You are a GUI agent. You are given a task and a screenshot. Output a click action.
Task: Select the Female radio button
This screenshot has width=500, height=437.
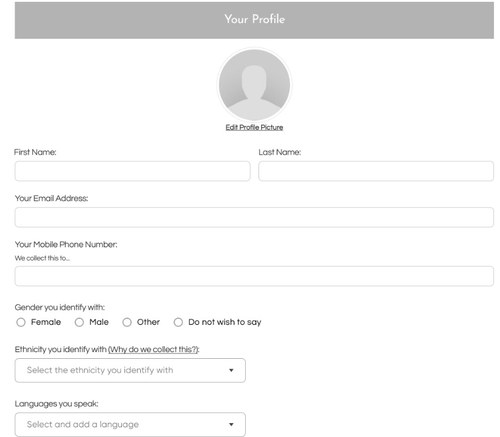[21, 322]
